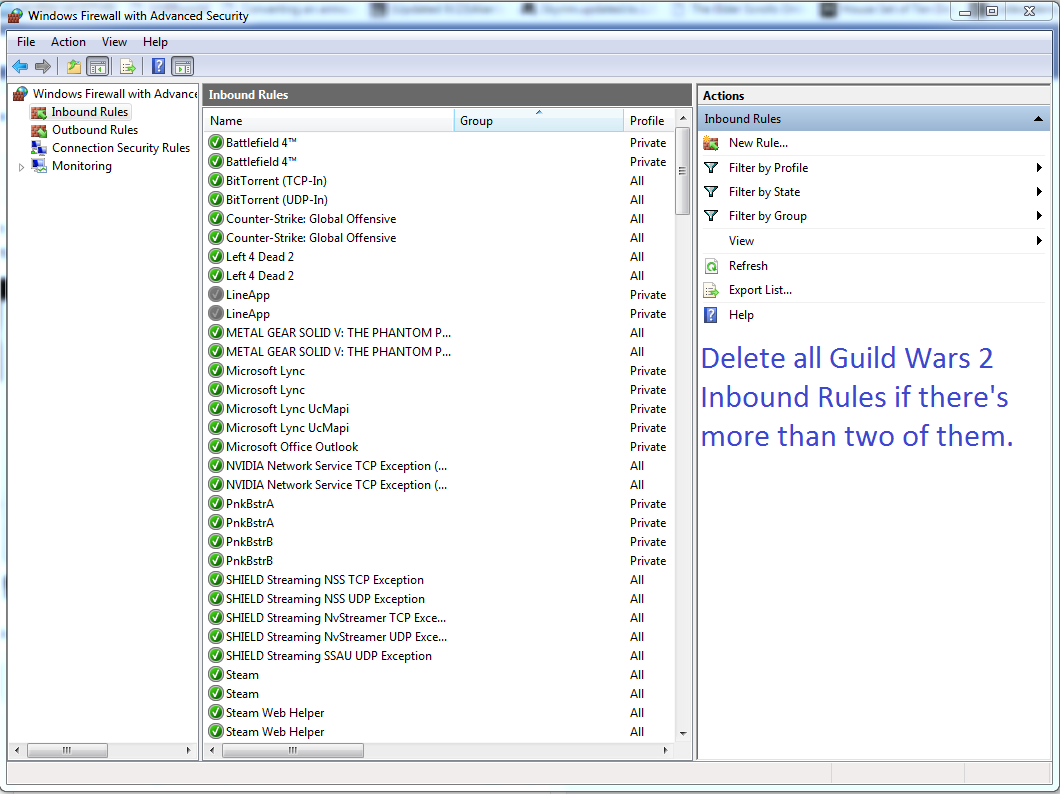Sort by the Profile column header
This screenshot has width=1060, height=794.
point(649,121)
